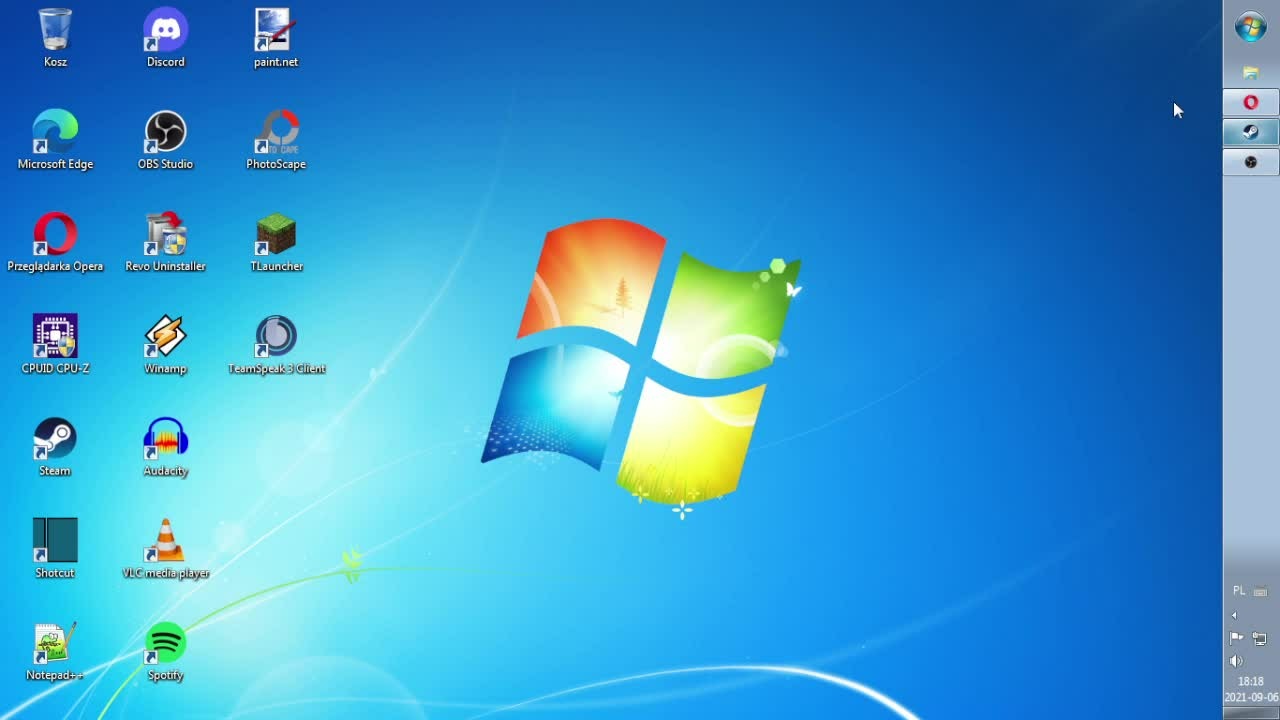The image size is (1280, 720).
Task: Select the Discord desktop shortcut
Action: click(165, 38)
